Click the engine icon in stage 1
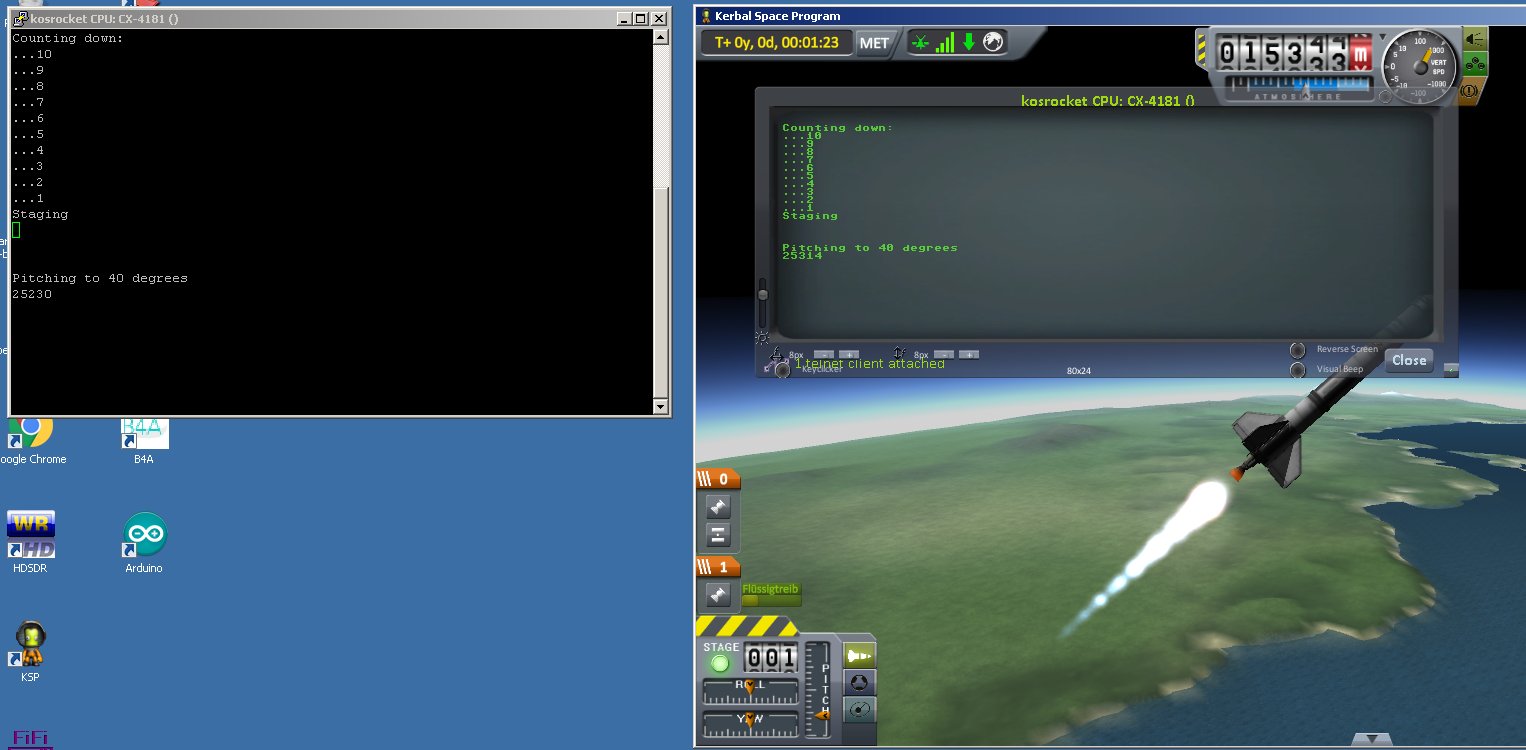 coord(718,595)
